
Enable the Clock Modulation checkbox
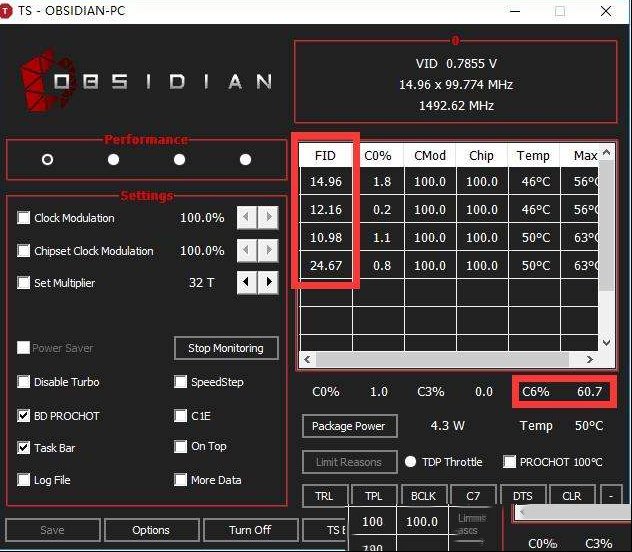pyautogui.click(x=23, y=218)
